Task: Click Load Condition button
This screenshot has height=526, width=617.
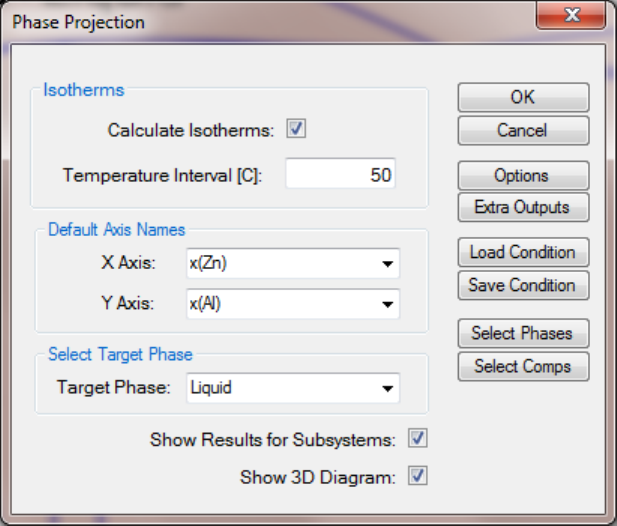Action: pos(523,252)
